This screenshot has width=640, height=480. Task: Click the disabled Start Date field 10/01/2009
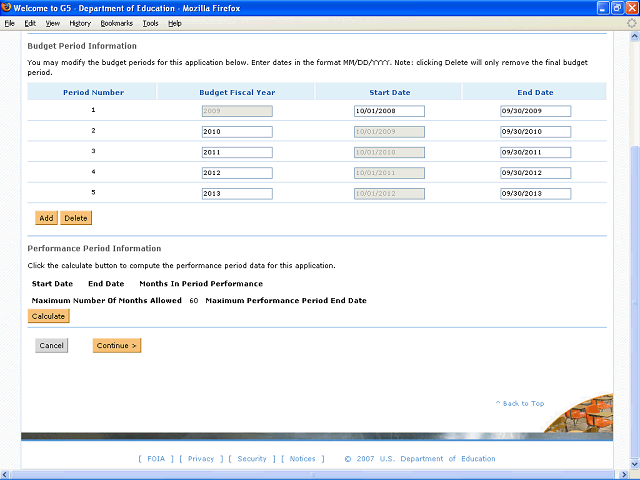point(389,132)
